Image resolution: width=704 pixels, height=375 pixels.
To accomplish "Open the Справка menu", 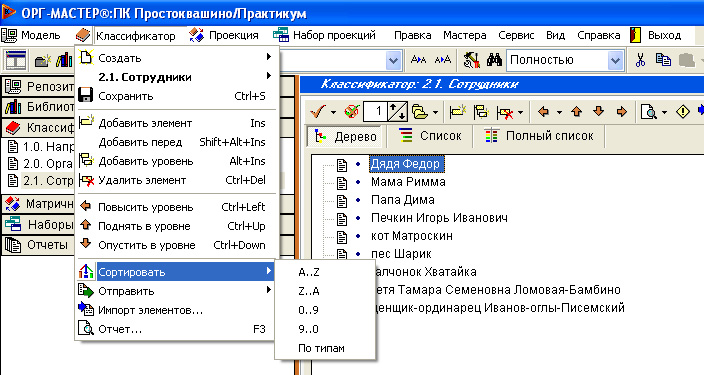I will pyautogui.click(x=598, y=35).
